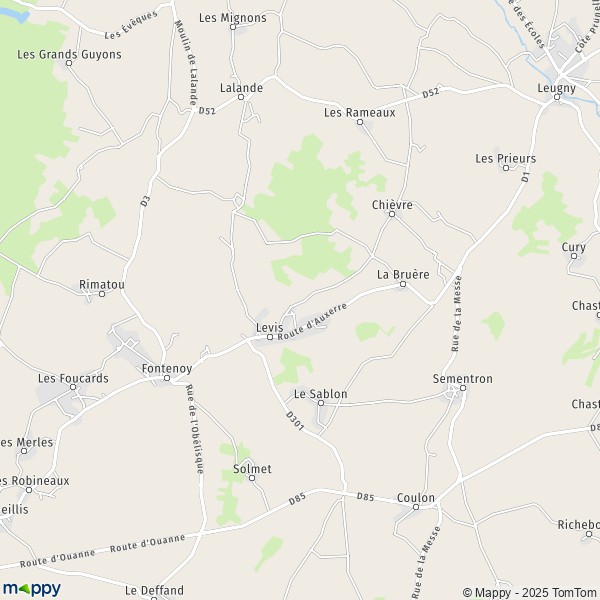Click the Leugny village marker
Viewport: 600px width, 600px height.
point(557,97)
